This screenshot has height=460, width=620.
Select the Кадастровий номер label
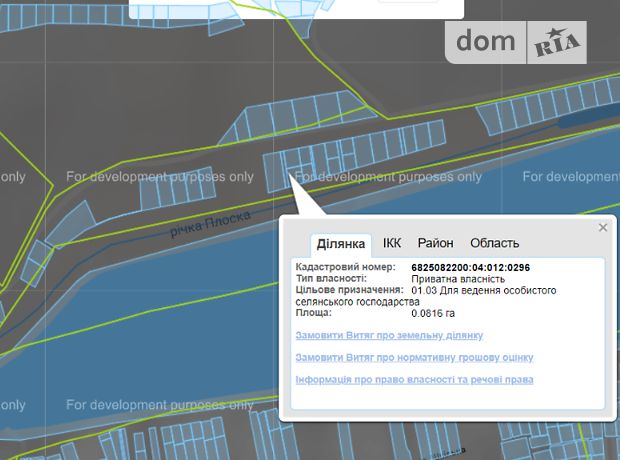click(346, 267)
